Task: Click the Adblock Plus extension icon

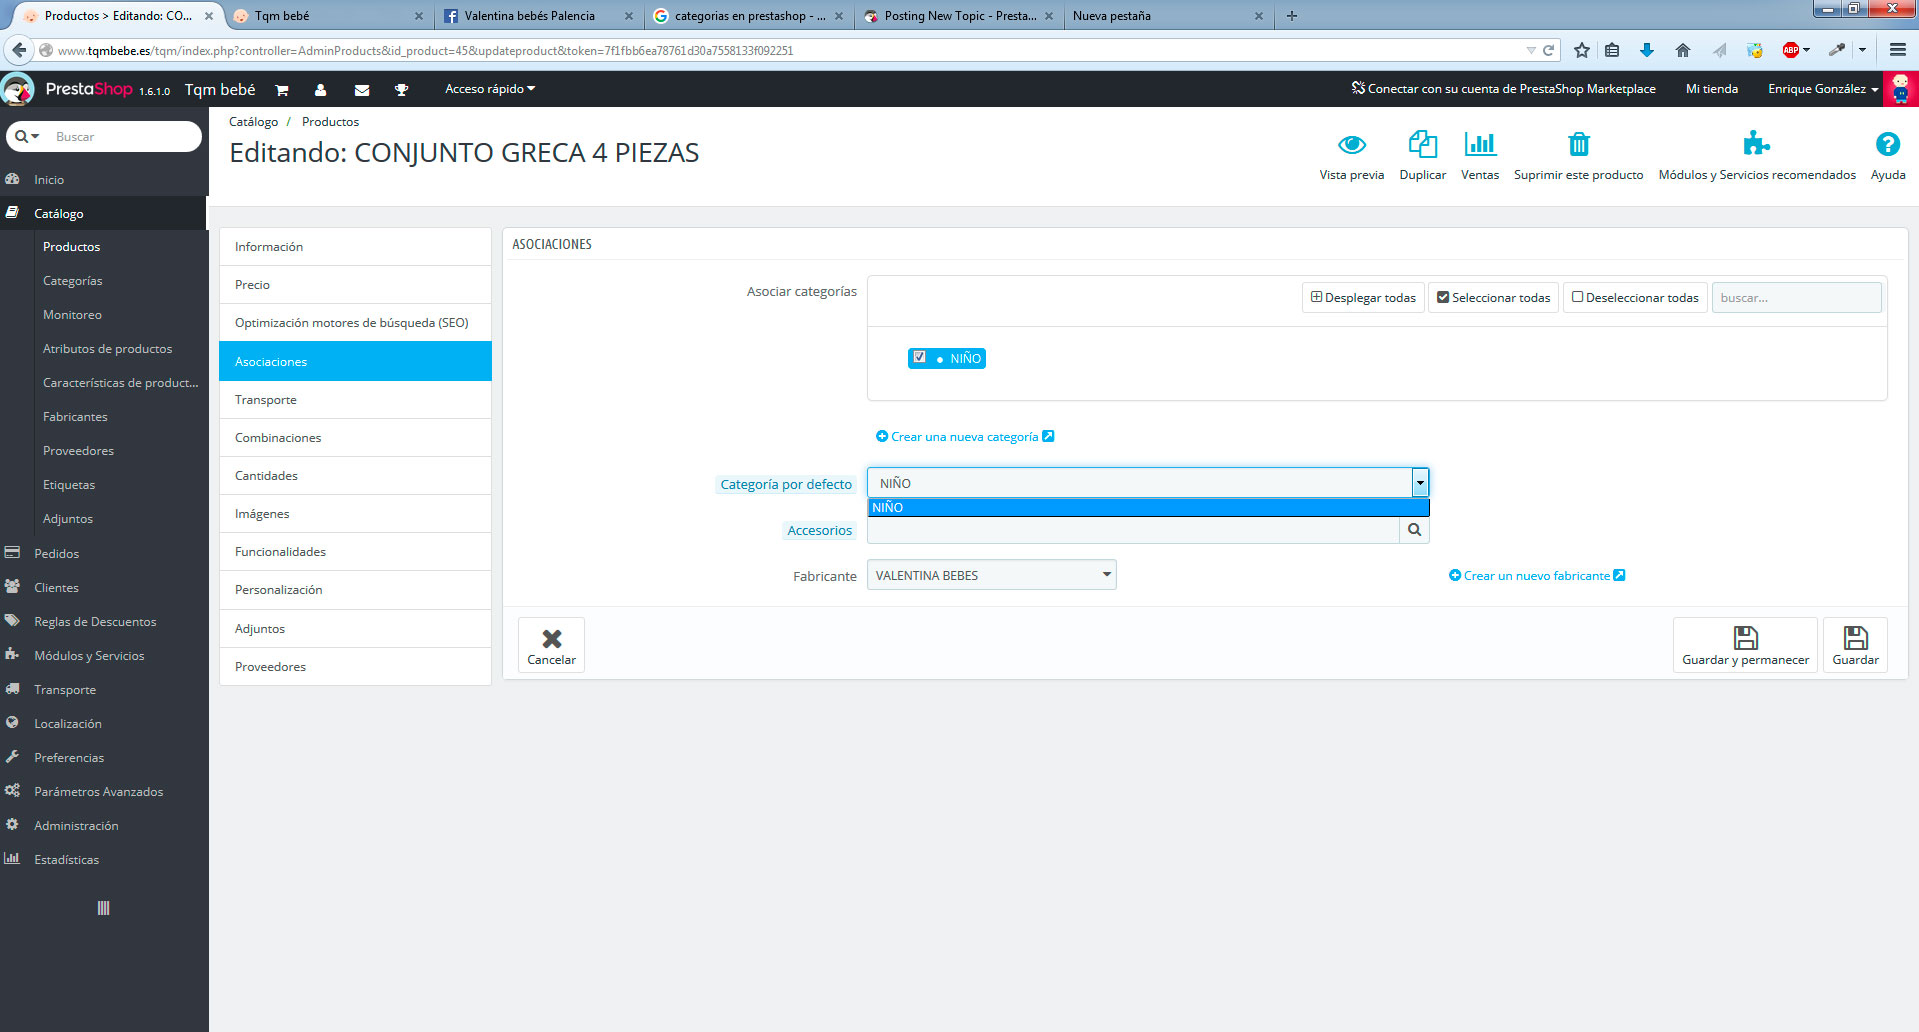Action: coord(1791,50)
